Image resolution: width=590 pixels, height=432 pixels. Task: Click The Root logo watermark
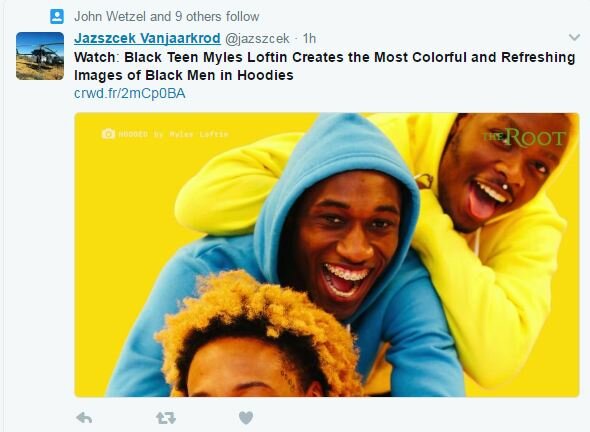[524, 137]
